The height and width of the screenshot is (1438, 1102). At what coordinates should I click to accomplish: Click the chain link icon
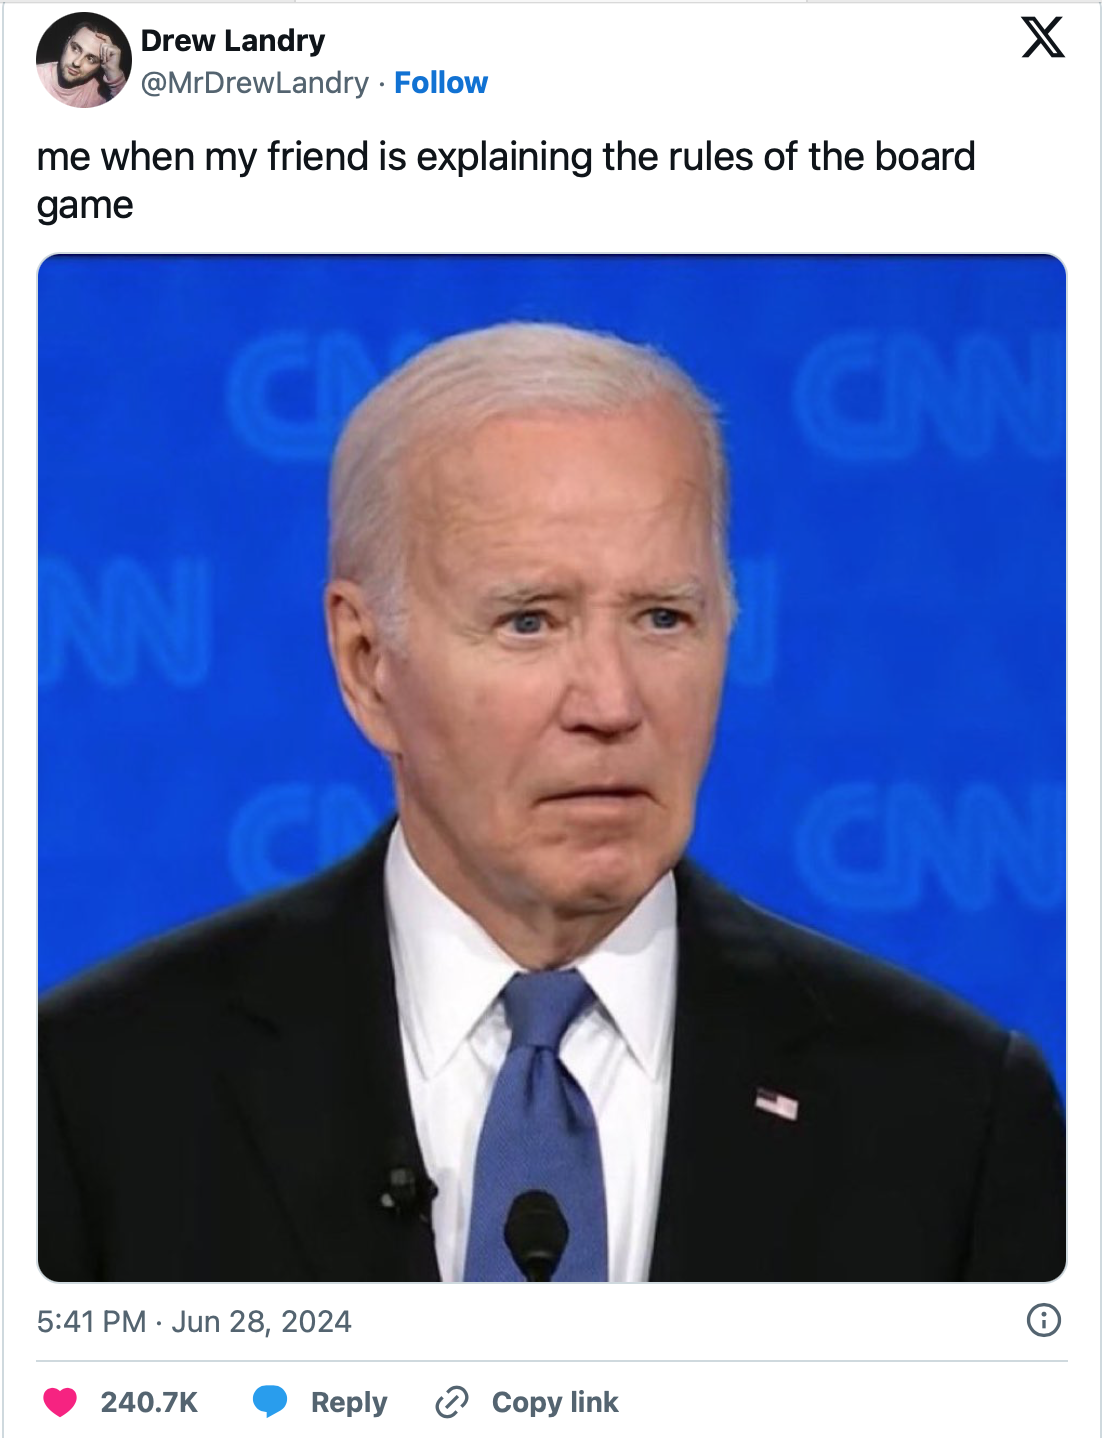[452, 1402]
